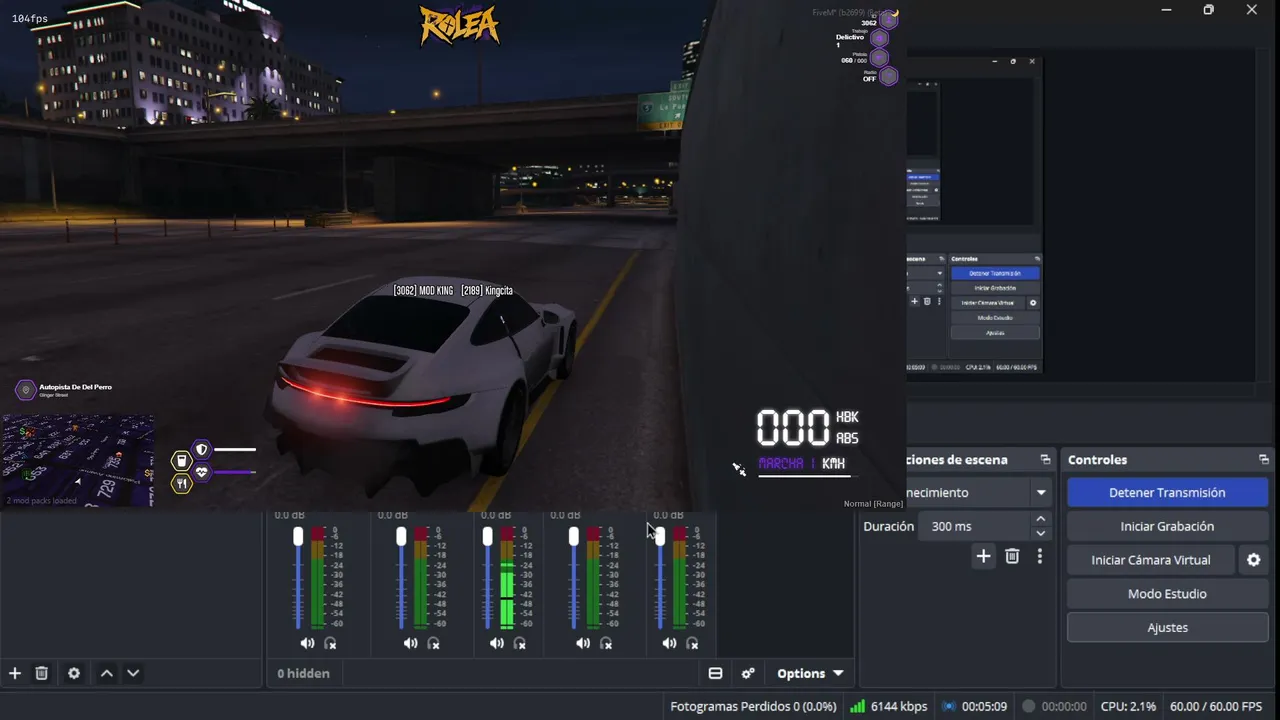Undock the scene transitions panel with its float icon
The height and width of the screenshot is (720, 1280).
click(x=1045, y=460)
